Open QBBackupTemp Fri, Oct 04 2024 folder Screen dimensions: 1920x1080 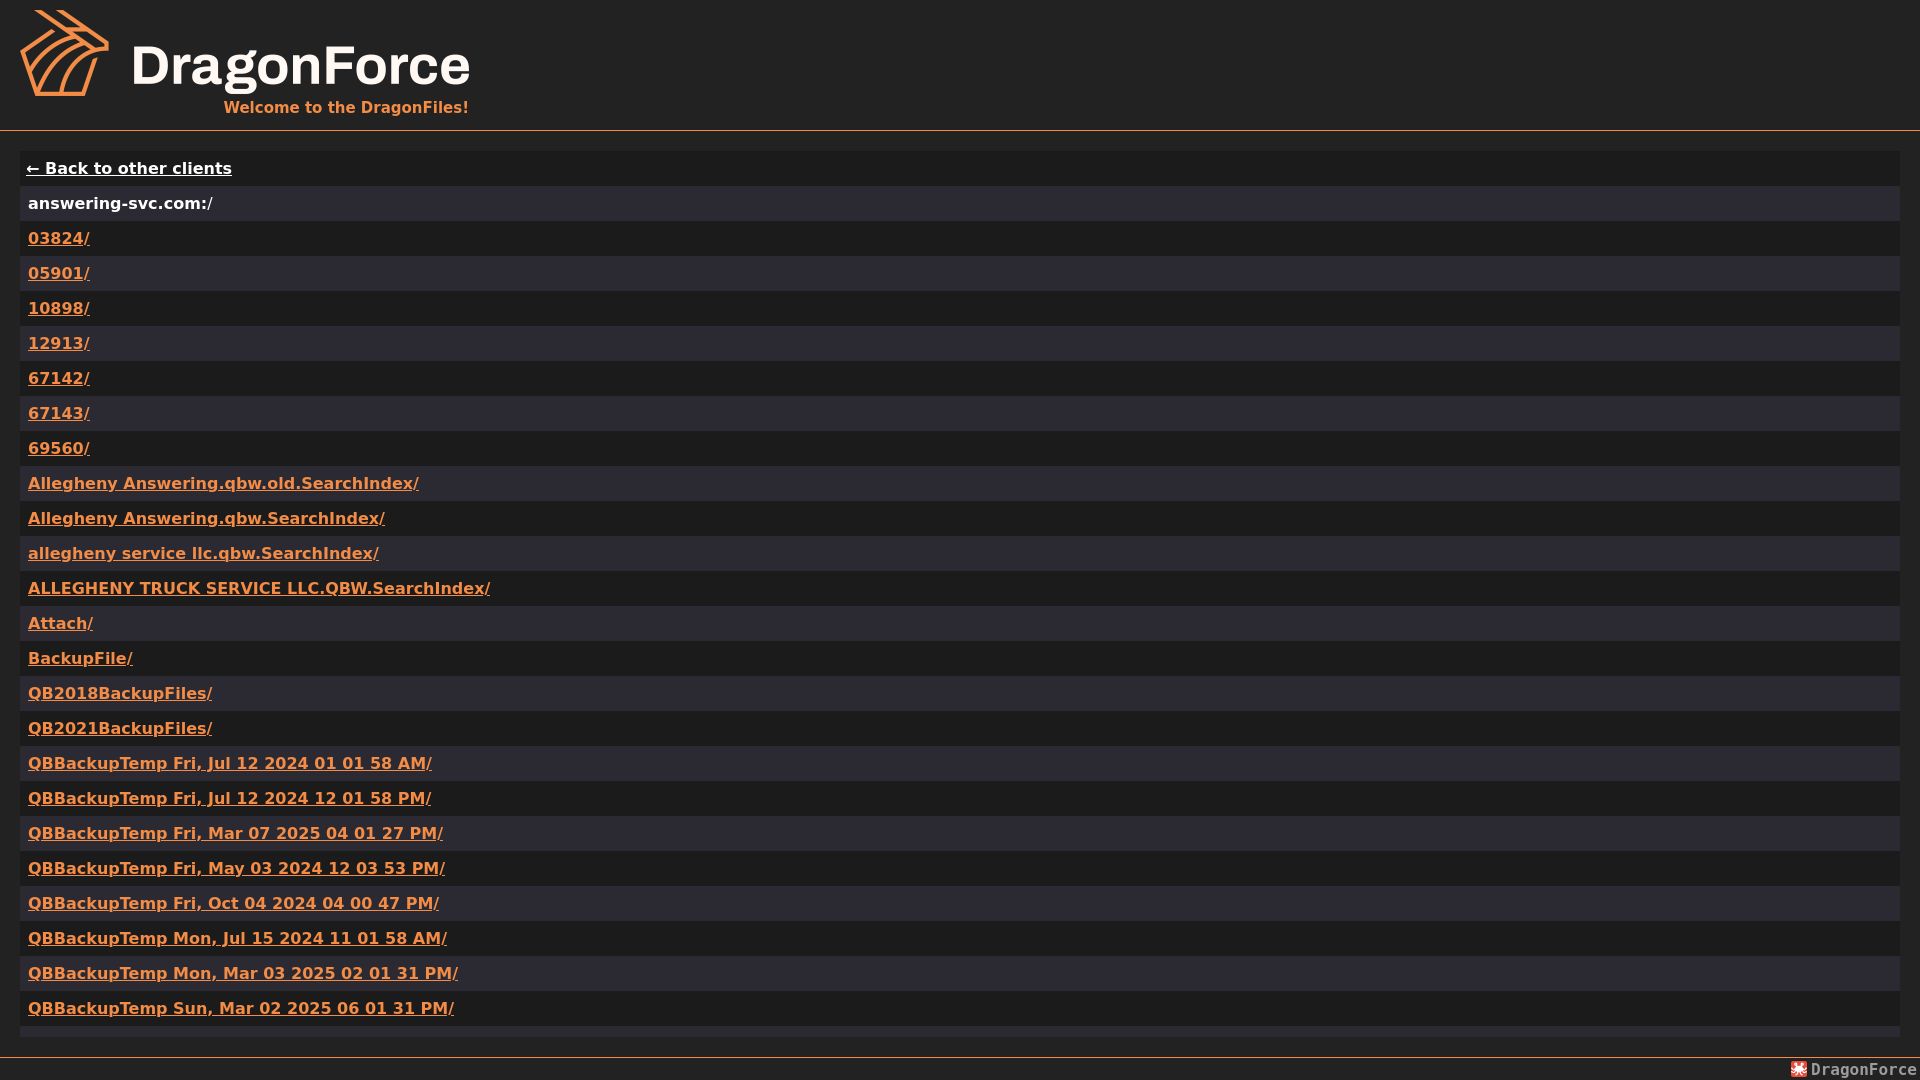(233, 903)
